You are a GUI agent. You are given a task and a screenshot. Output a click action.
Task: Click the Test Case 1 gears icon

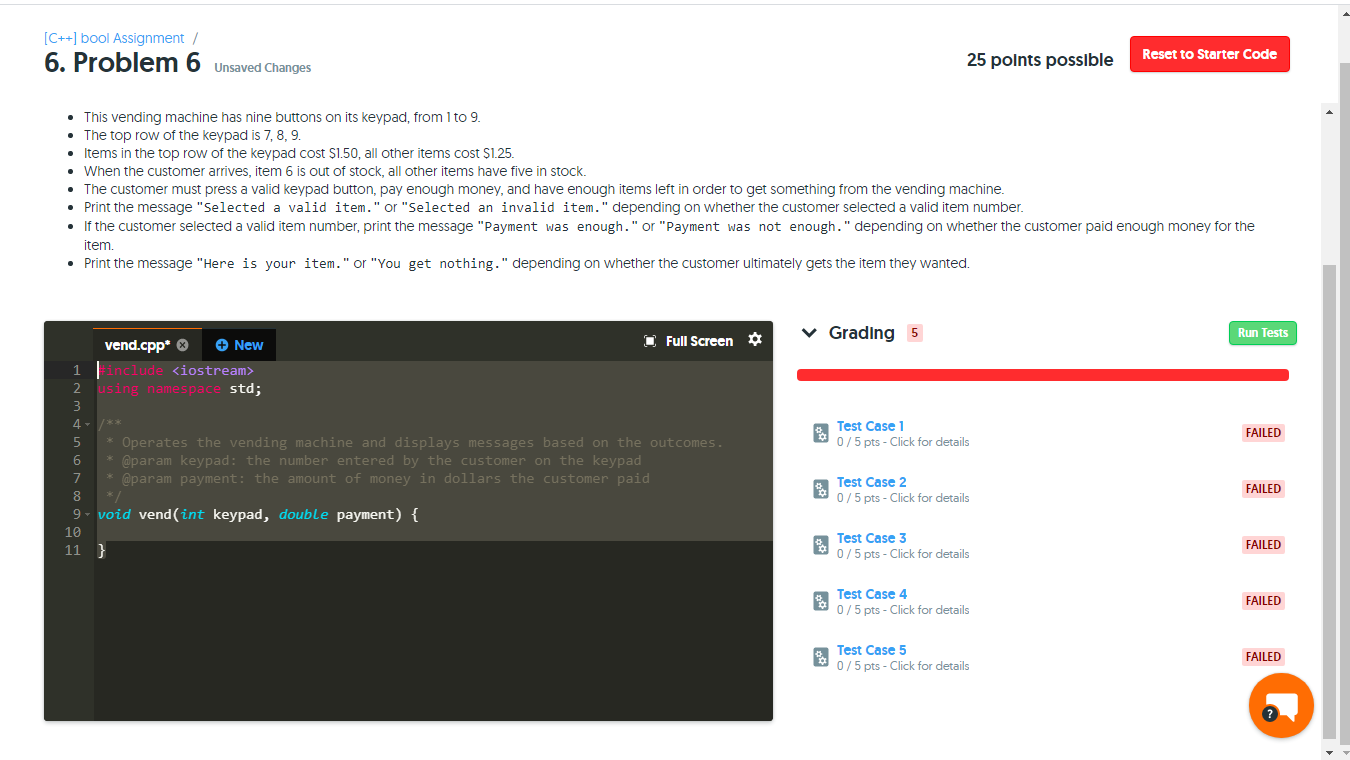[x=820, y=433]
